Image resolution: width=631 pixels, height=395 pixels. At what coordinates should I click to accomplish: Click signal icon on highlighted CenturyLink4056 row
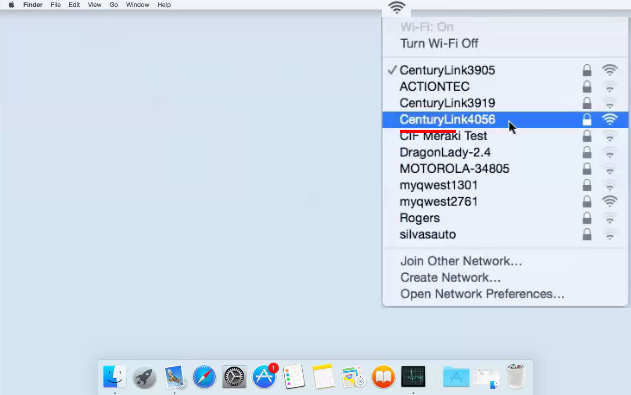(x=610, y=119)
